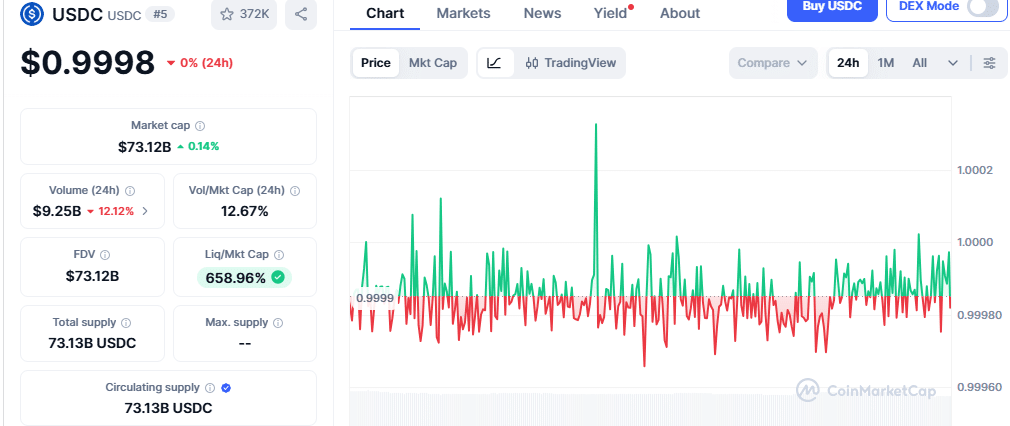Open chart settings sliders icon
Viewport: 1010px width, 426px height.
989,63
